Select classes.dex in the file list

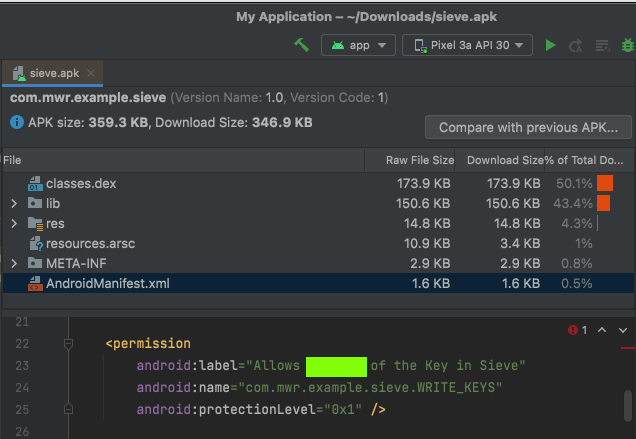point(81,183)
